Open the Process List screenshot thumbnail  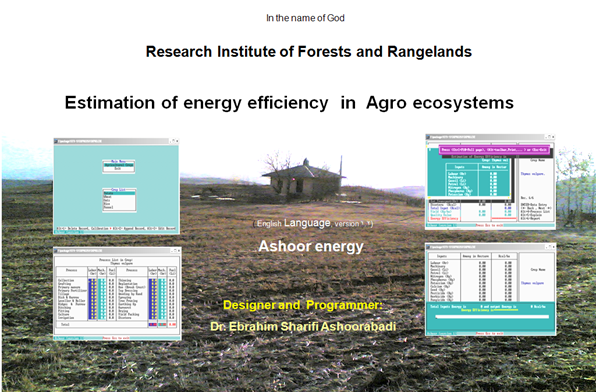[117, 294]
